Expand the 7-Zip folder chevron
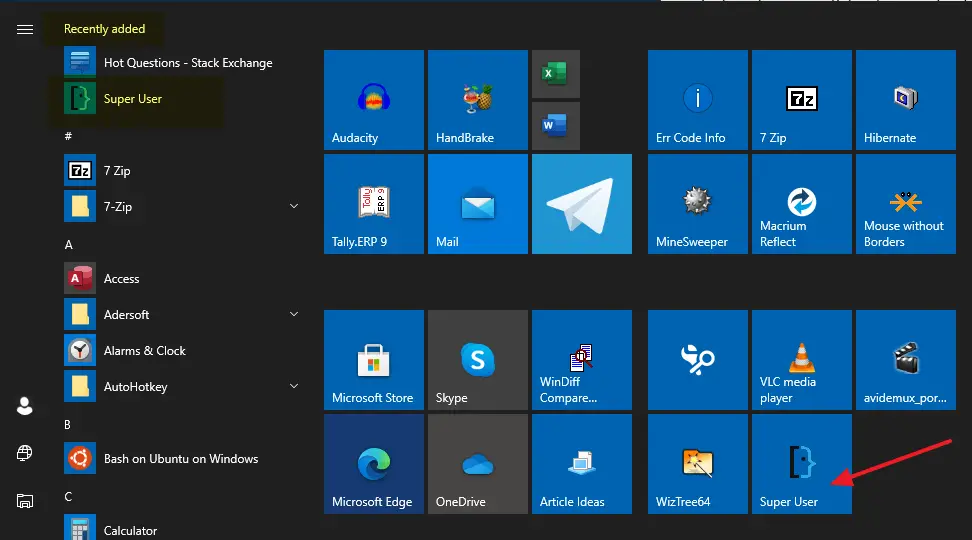Screen dimensions: 972x540 tap(294, 206)
